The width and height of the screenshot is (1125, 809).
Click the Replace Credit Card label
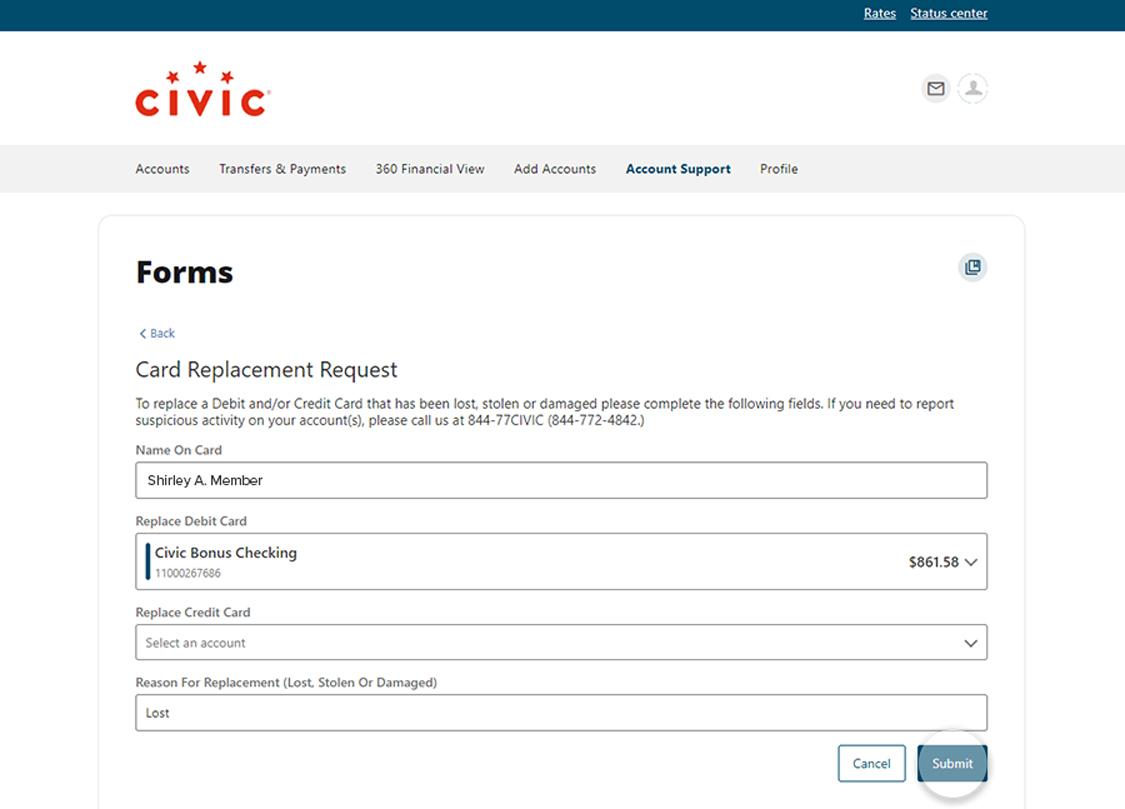193,612
